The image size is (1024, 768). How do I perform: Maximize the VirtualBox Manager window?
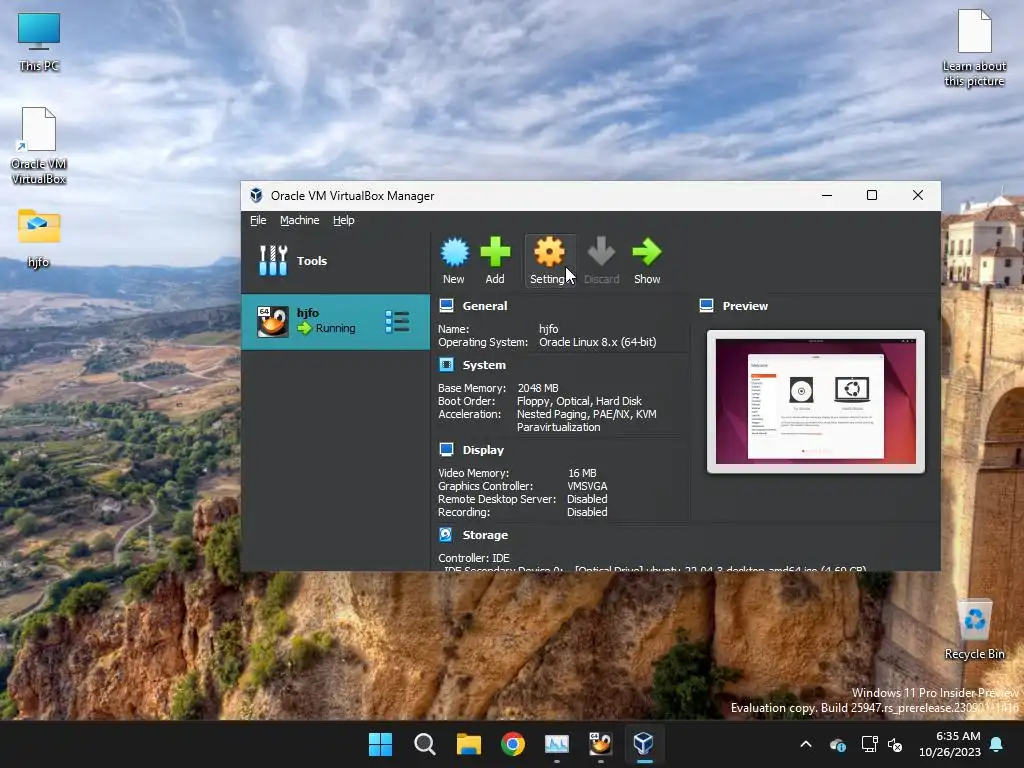(x=872, y=195)
